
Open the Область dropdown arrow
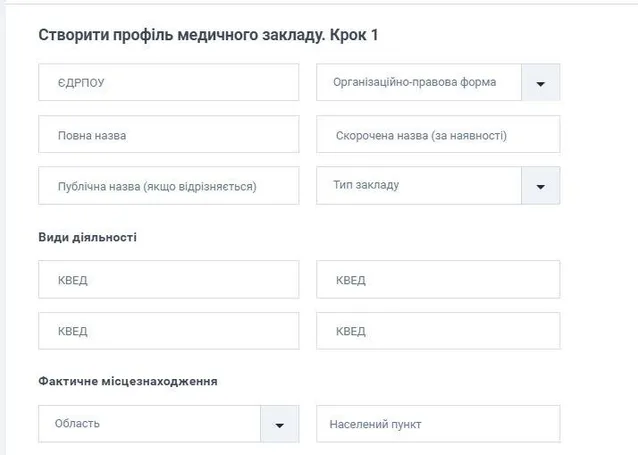pos(279,424)
